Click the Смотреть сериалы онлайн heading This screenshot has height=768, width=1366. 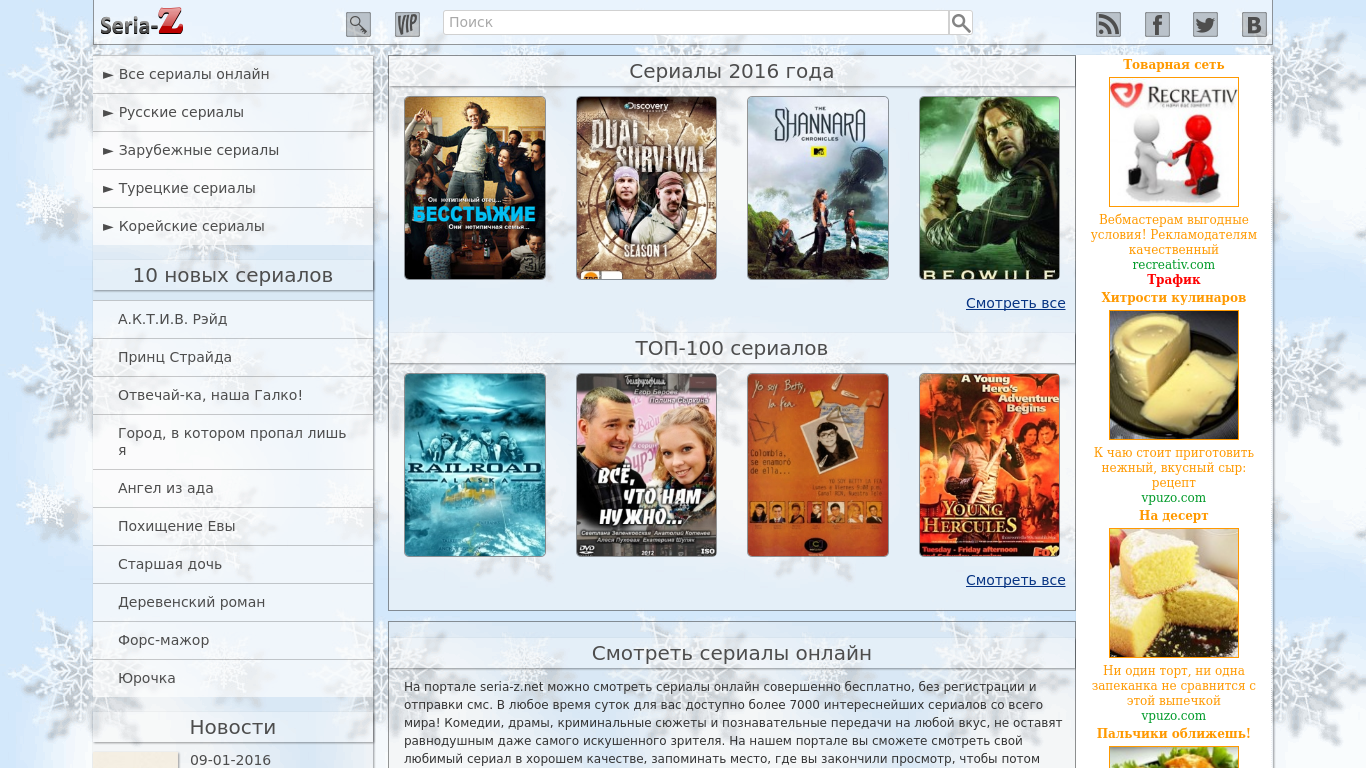[x=732, y=653]
